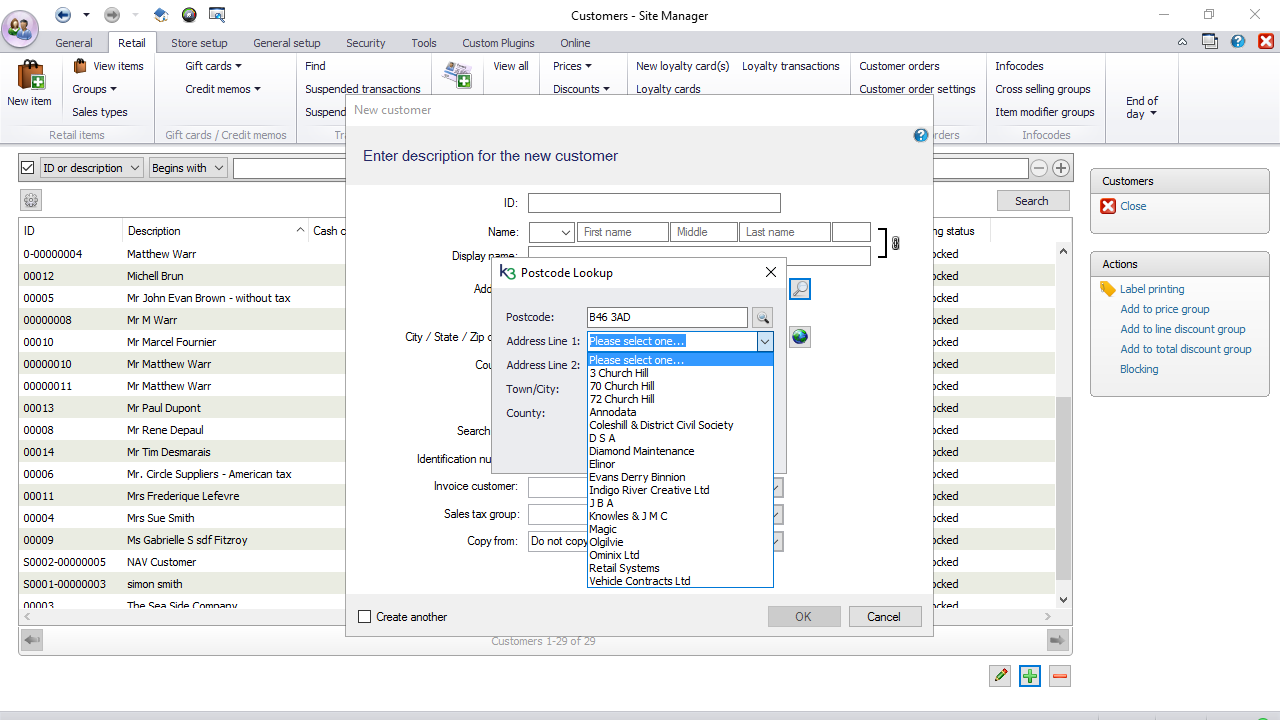Tick the Create another checkbox
Screen dimensions: 1280x720
[x=365, y=617]
